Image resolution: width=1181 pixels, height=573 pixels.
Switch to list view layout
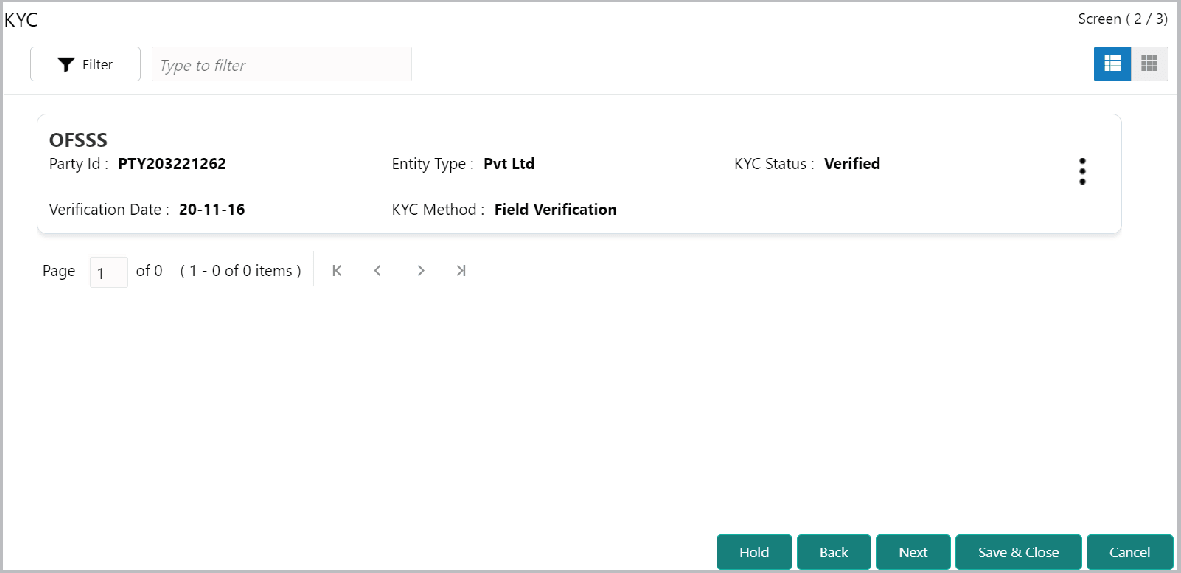click(x=1112, y=64)
